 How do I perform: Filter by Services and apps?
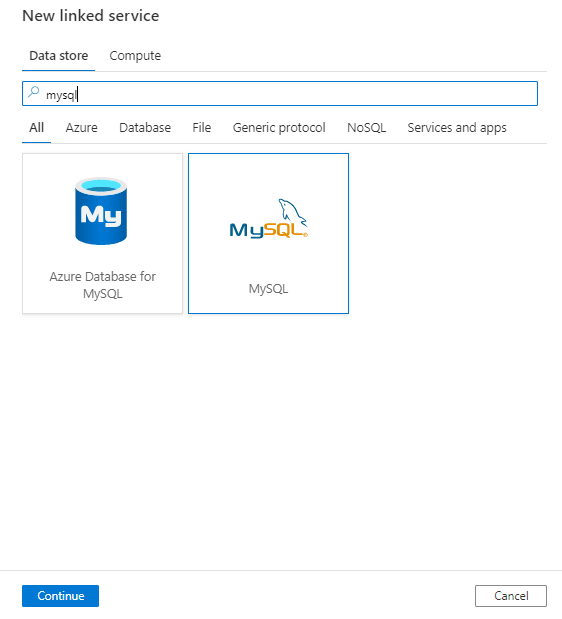point(457,128)
